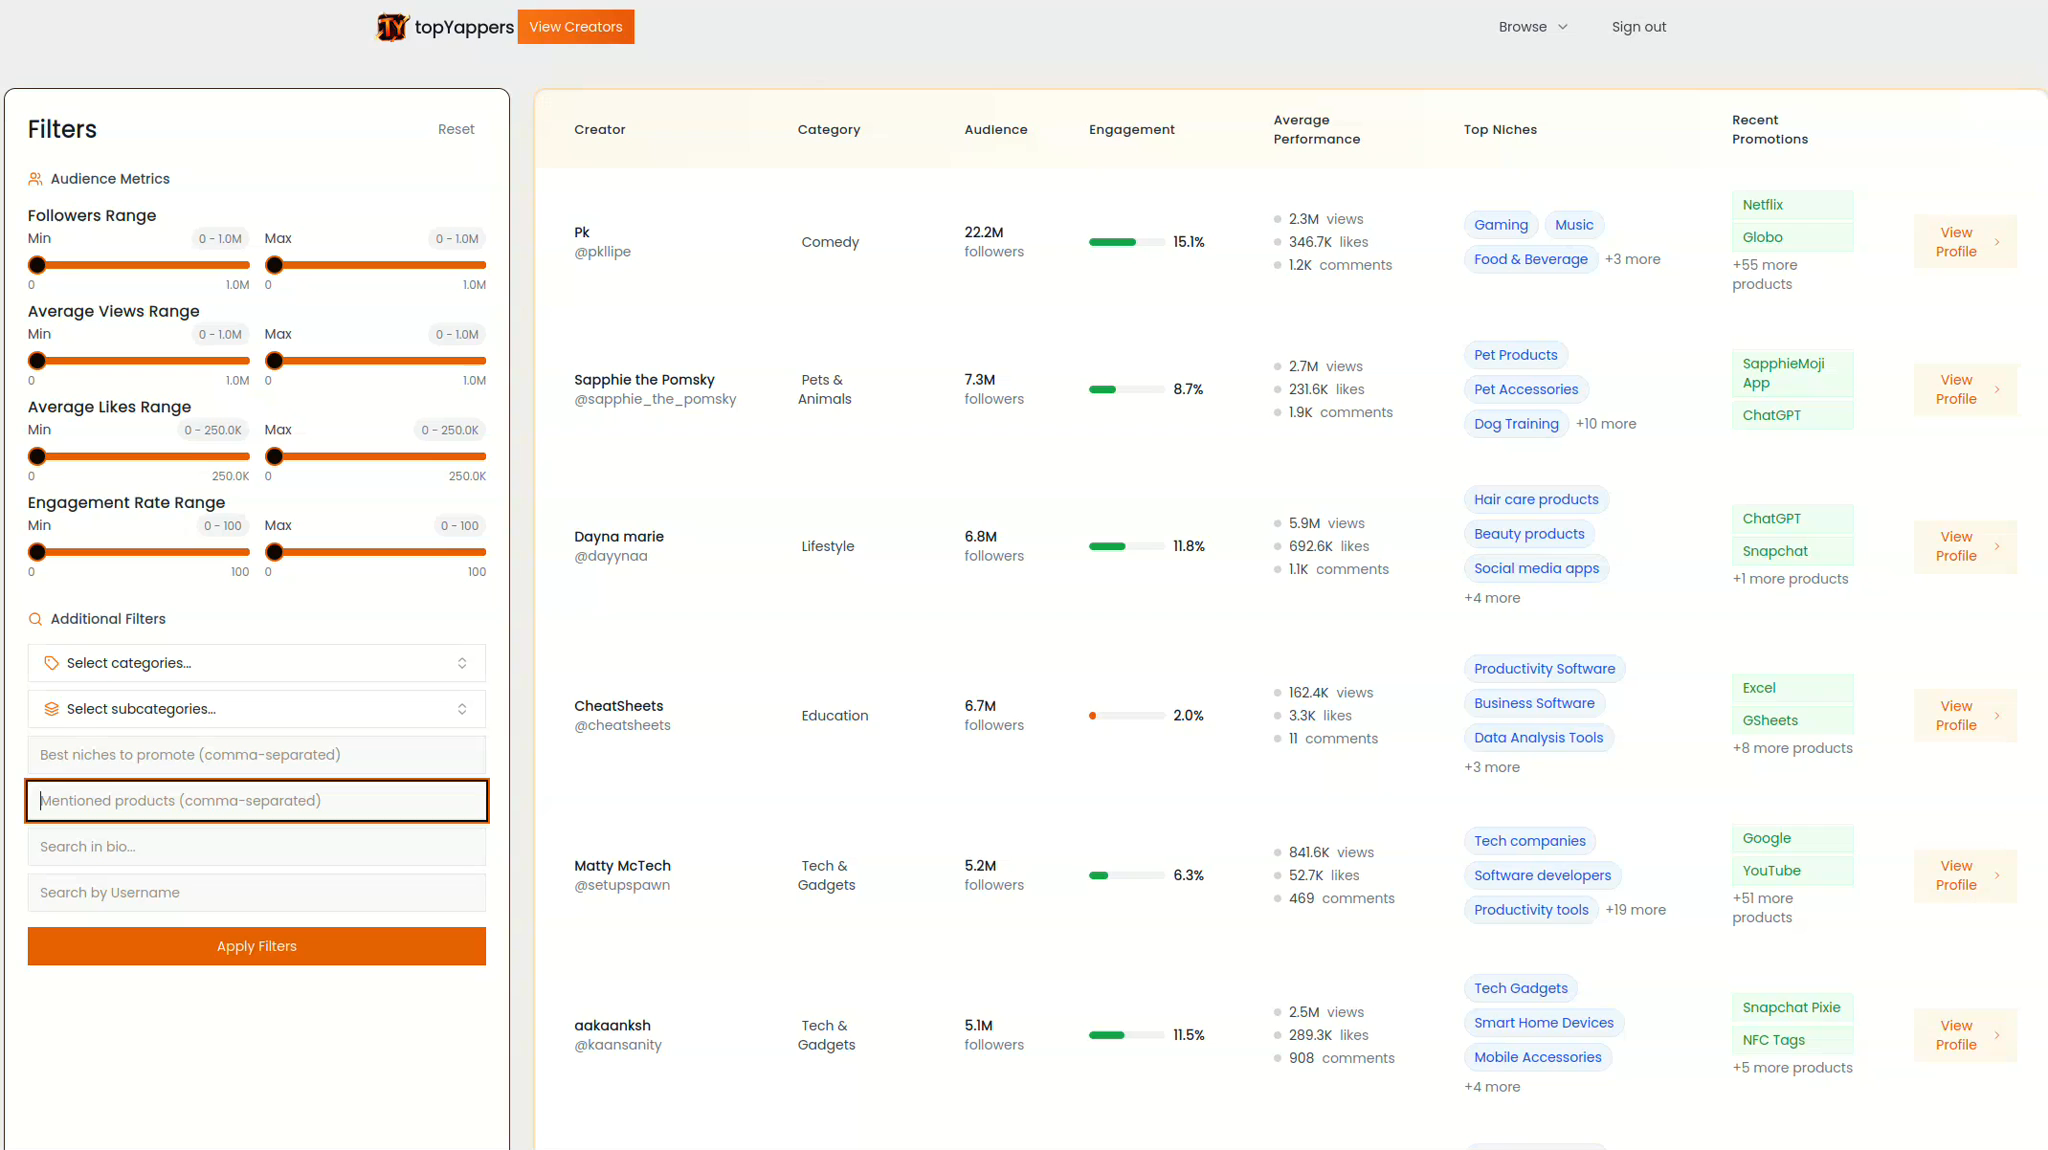Click the Music niche tag

1574,225
